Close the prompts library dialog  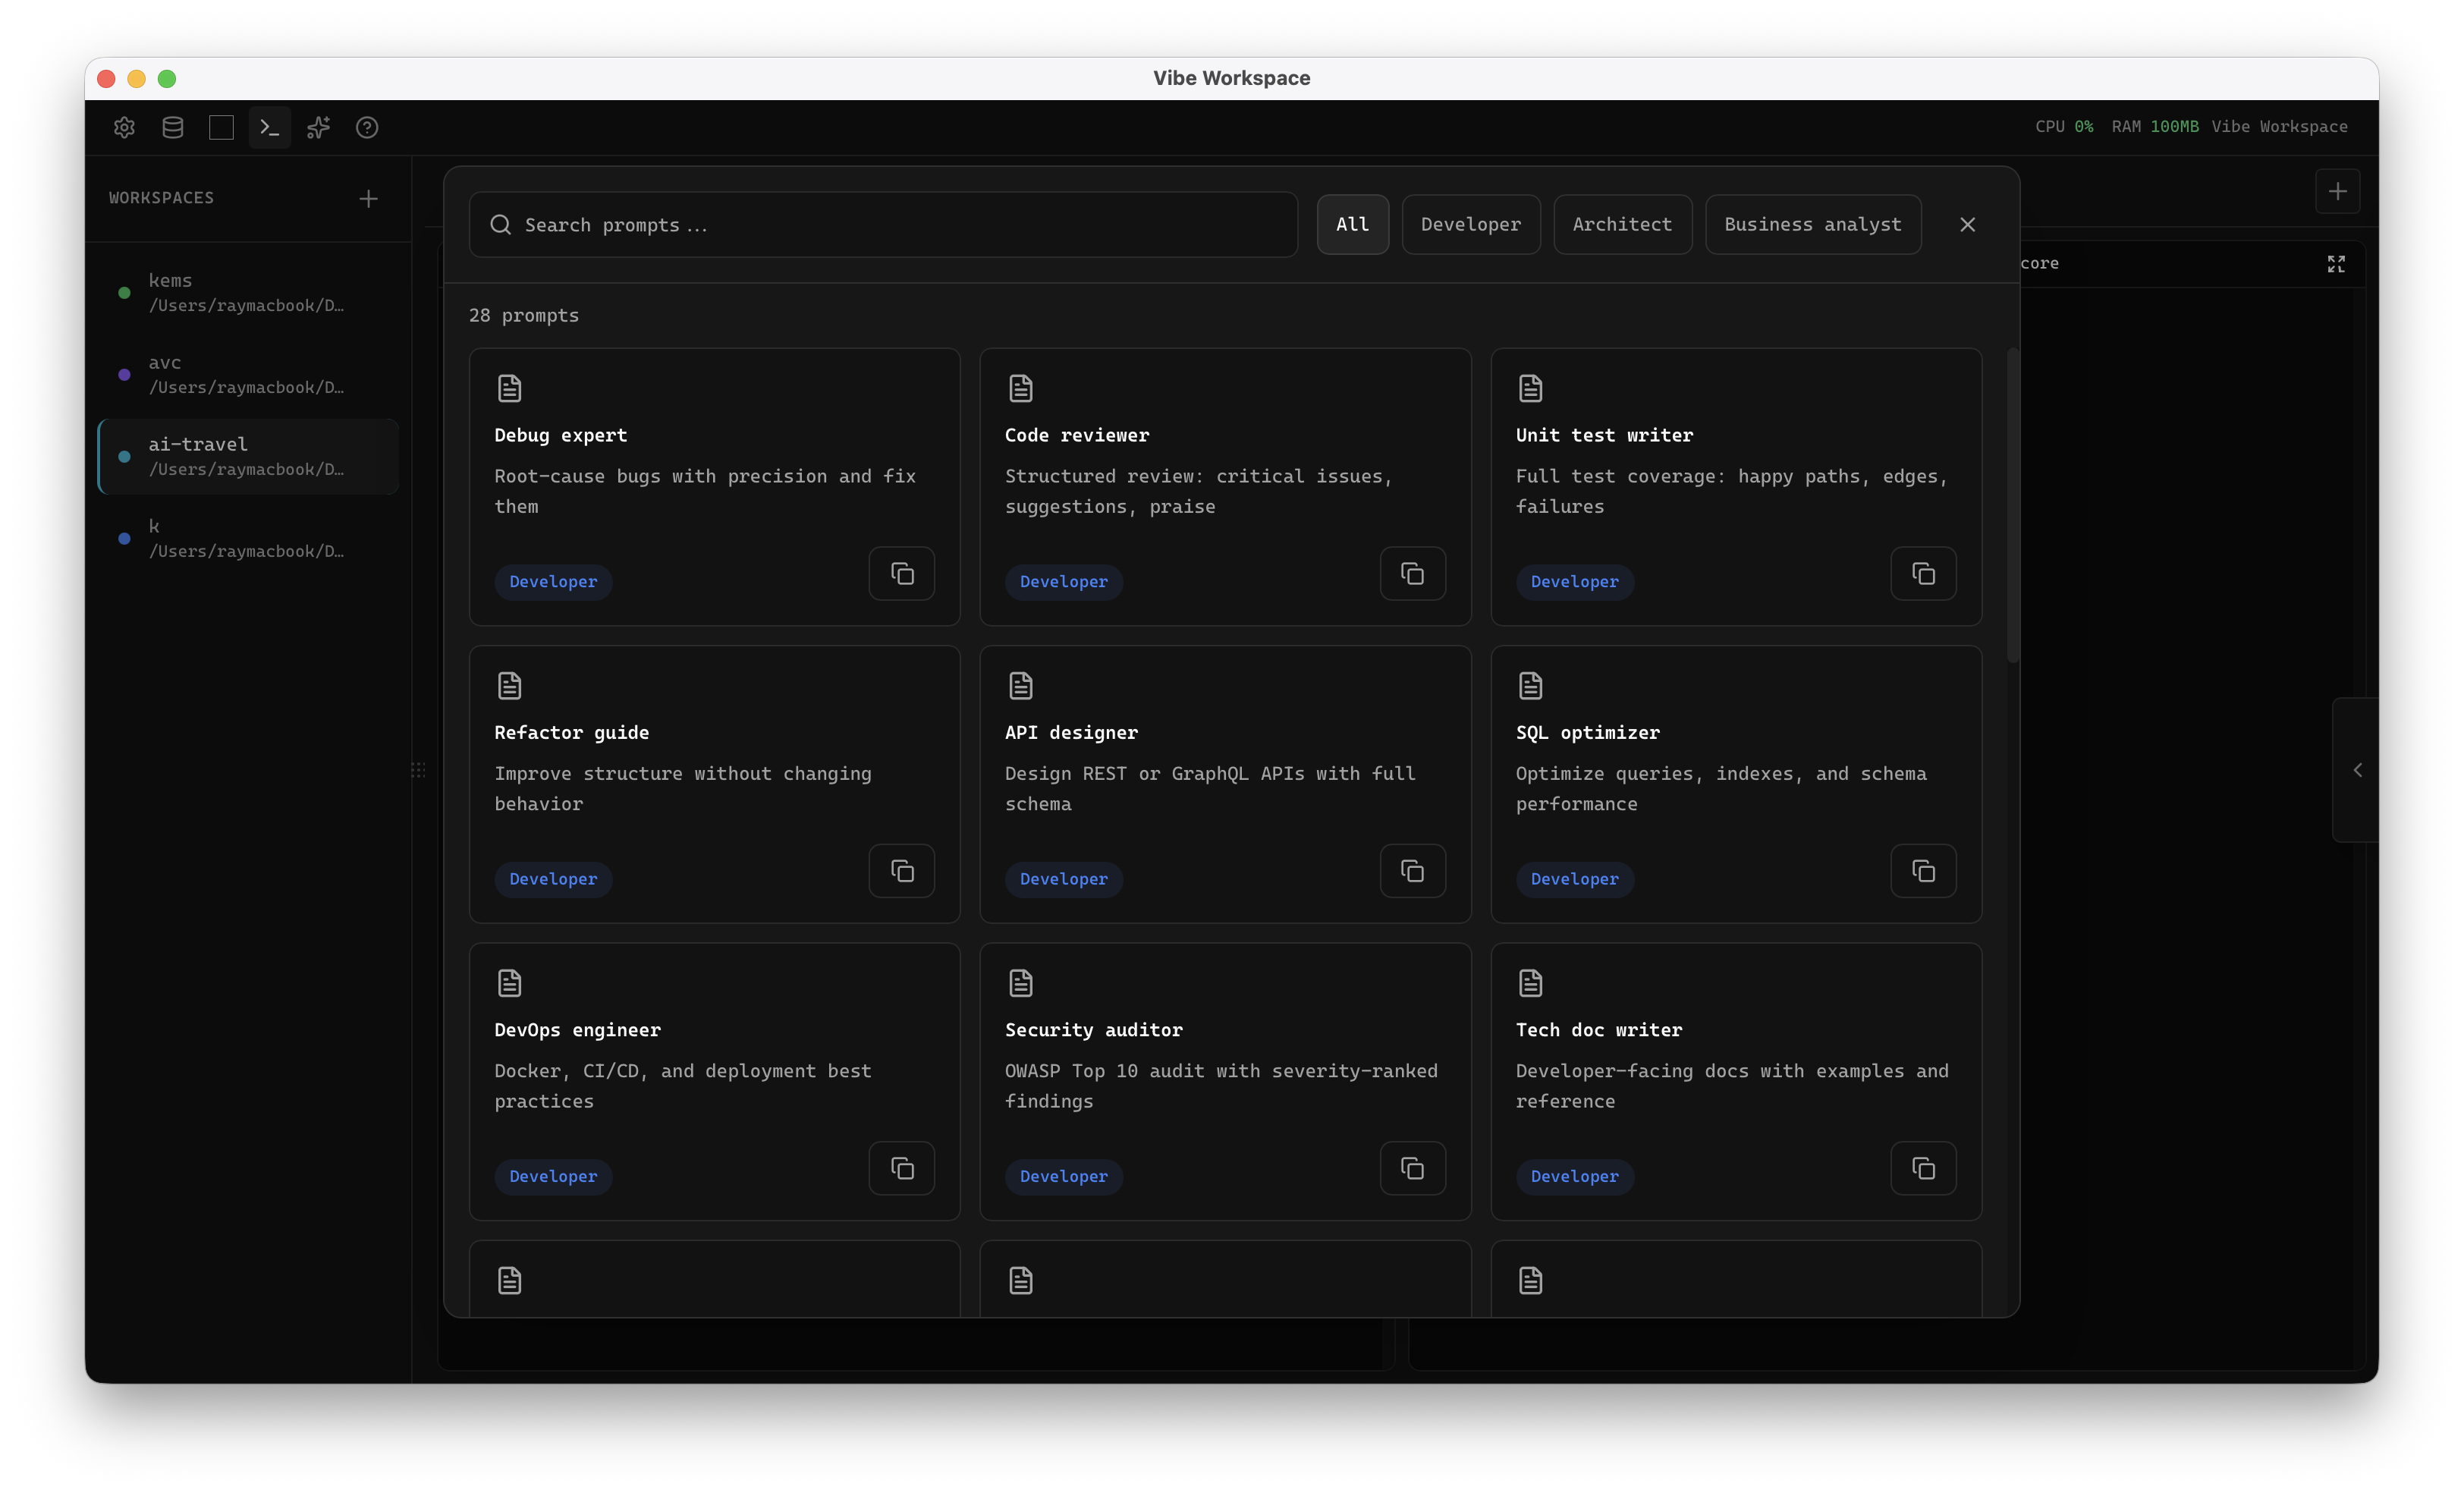(x=1967, y=225)
